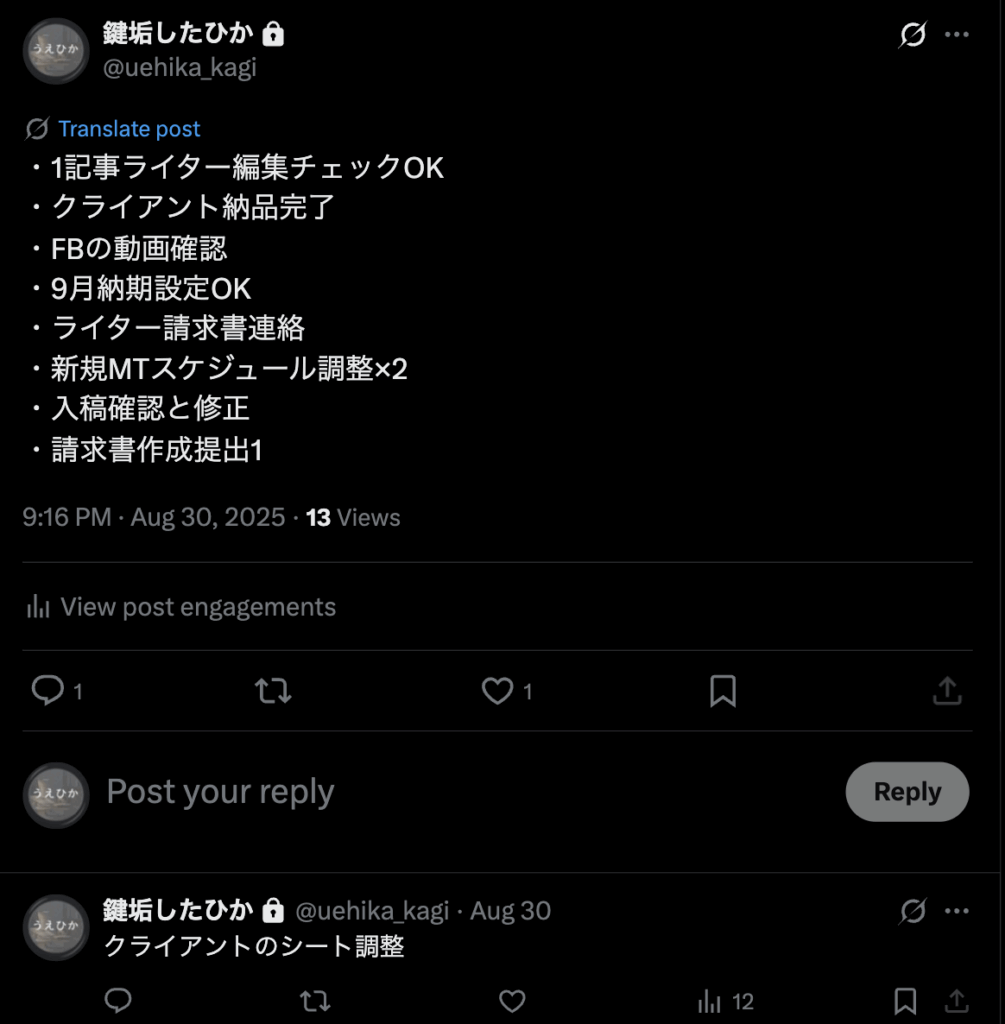Click Grok icon on main post header
1005x1024 pixels.
(912, 35)
